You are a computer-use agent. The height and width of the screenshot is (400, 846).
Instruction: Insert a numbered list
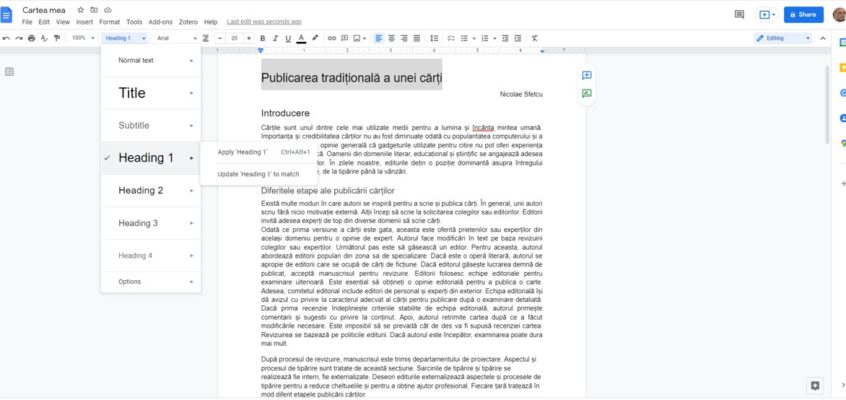[485, 38]
